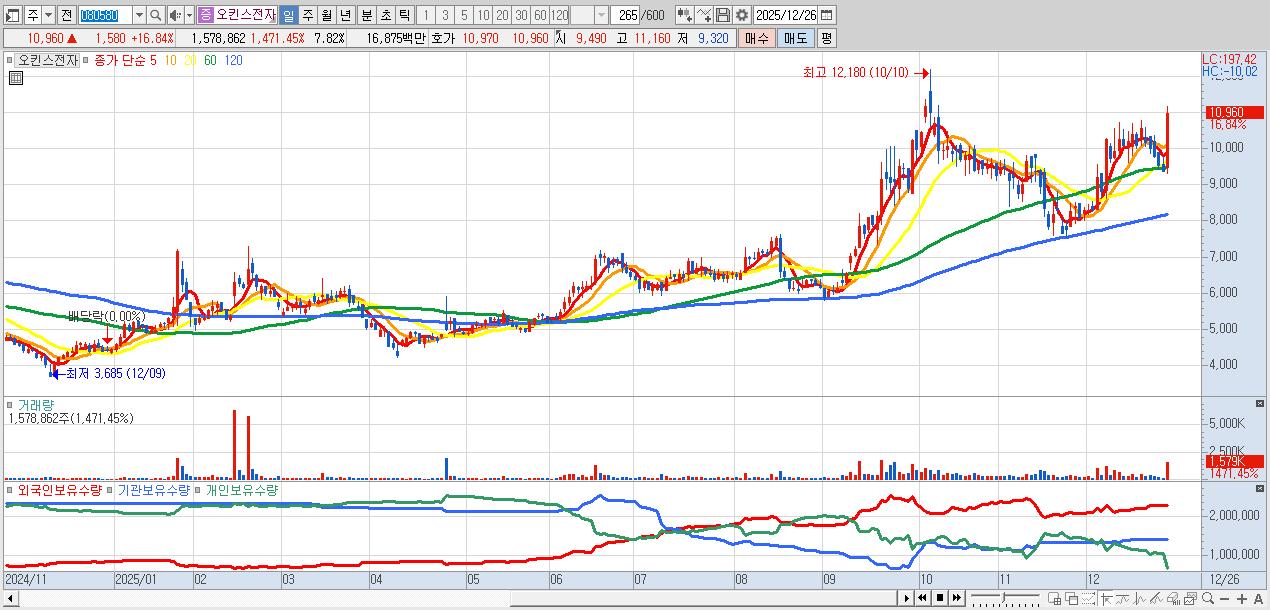The width and height of the screenshot is (1270, 610).
Task: Open the 주 market type dropdown arrow
Action: click(48, 15)
